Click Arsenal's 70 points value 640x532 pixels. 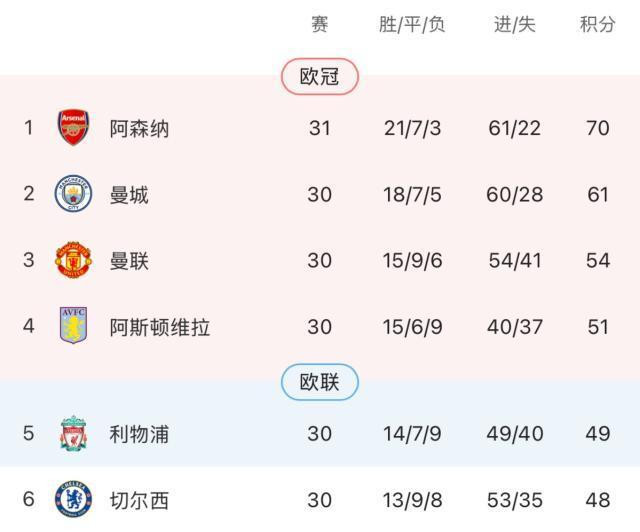click(x=598, y=128)
